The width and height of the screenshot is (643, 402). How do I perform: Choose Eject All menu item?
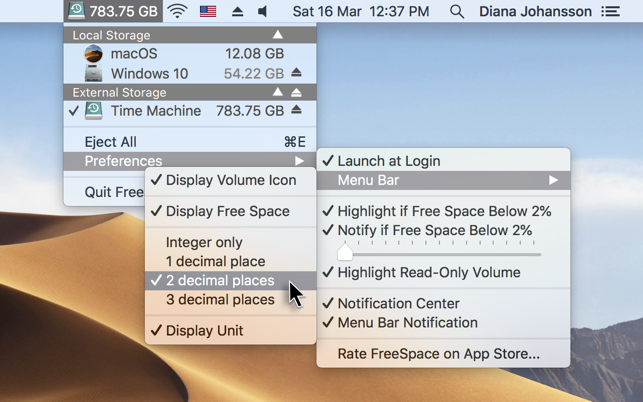pos(190,142)
